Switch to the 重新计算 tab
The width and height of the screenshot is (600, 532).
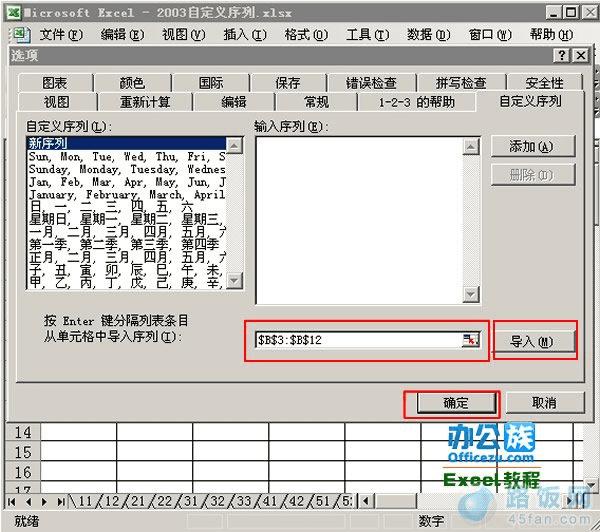point(145,102)
